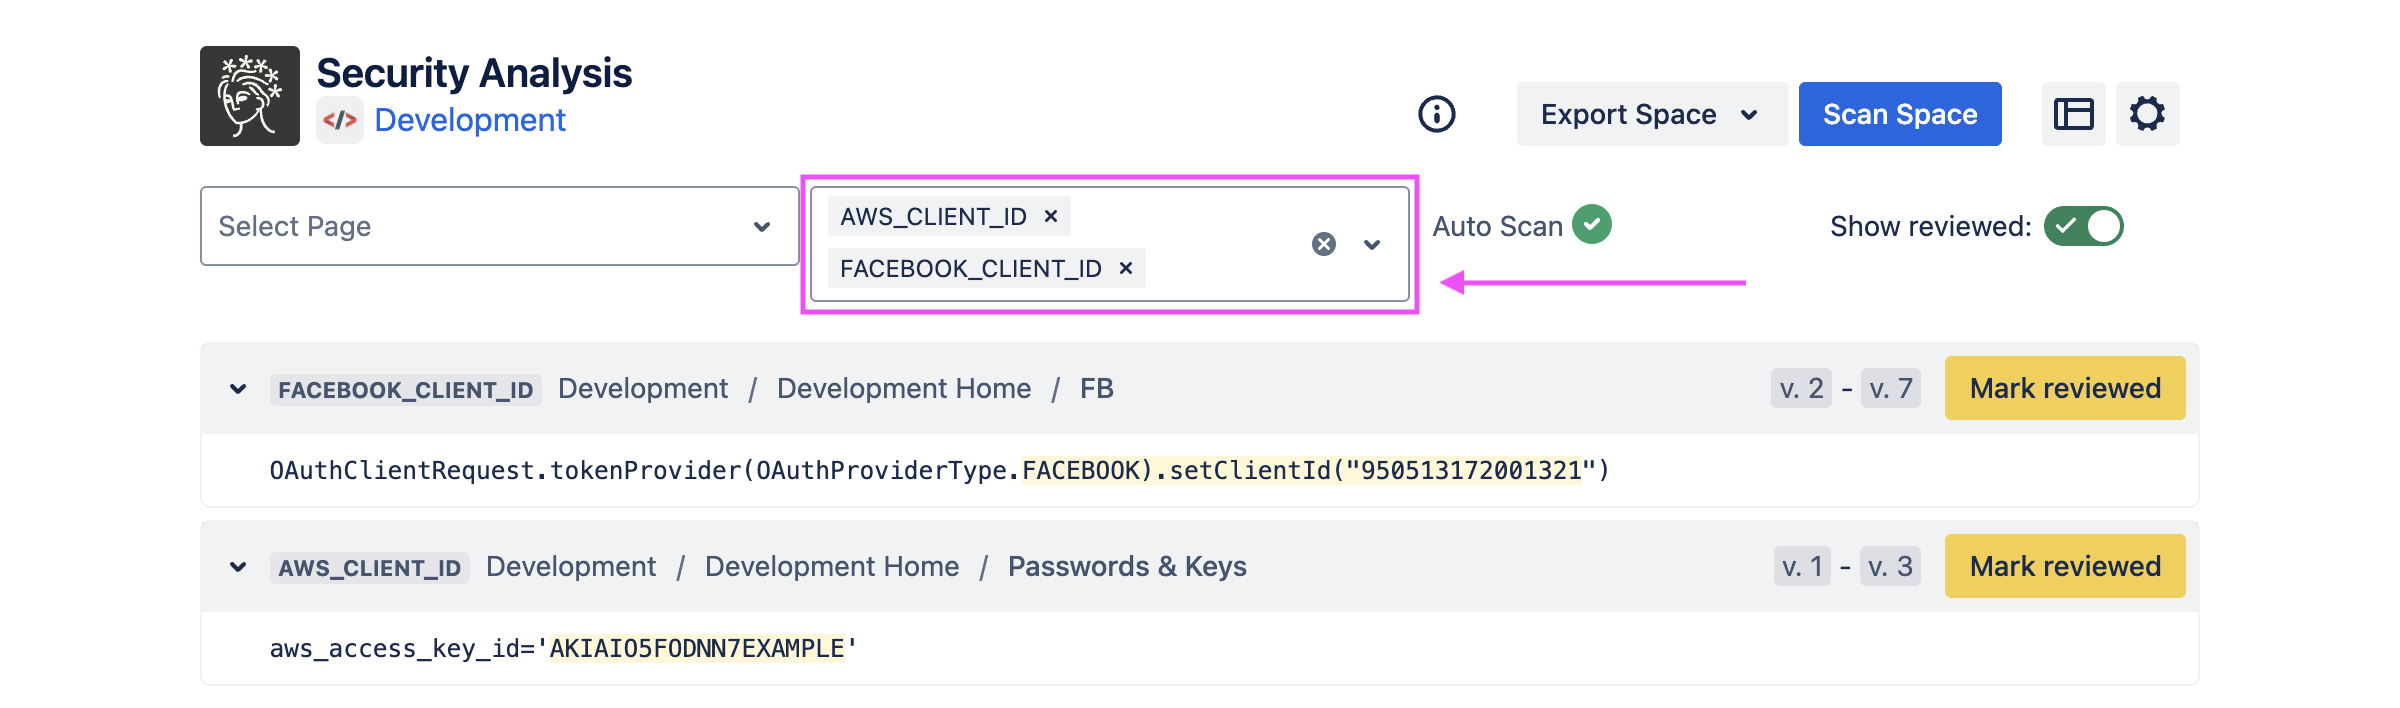The image size is (2400, 708).
Task: Remove the AWS_CLIENT_ID filter tag
Action: coord(1051,216)
